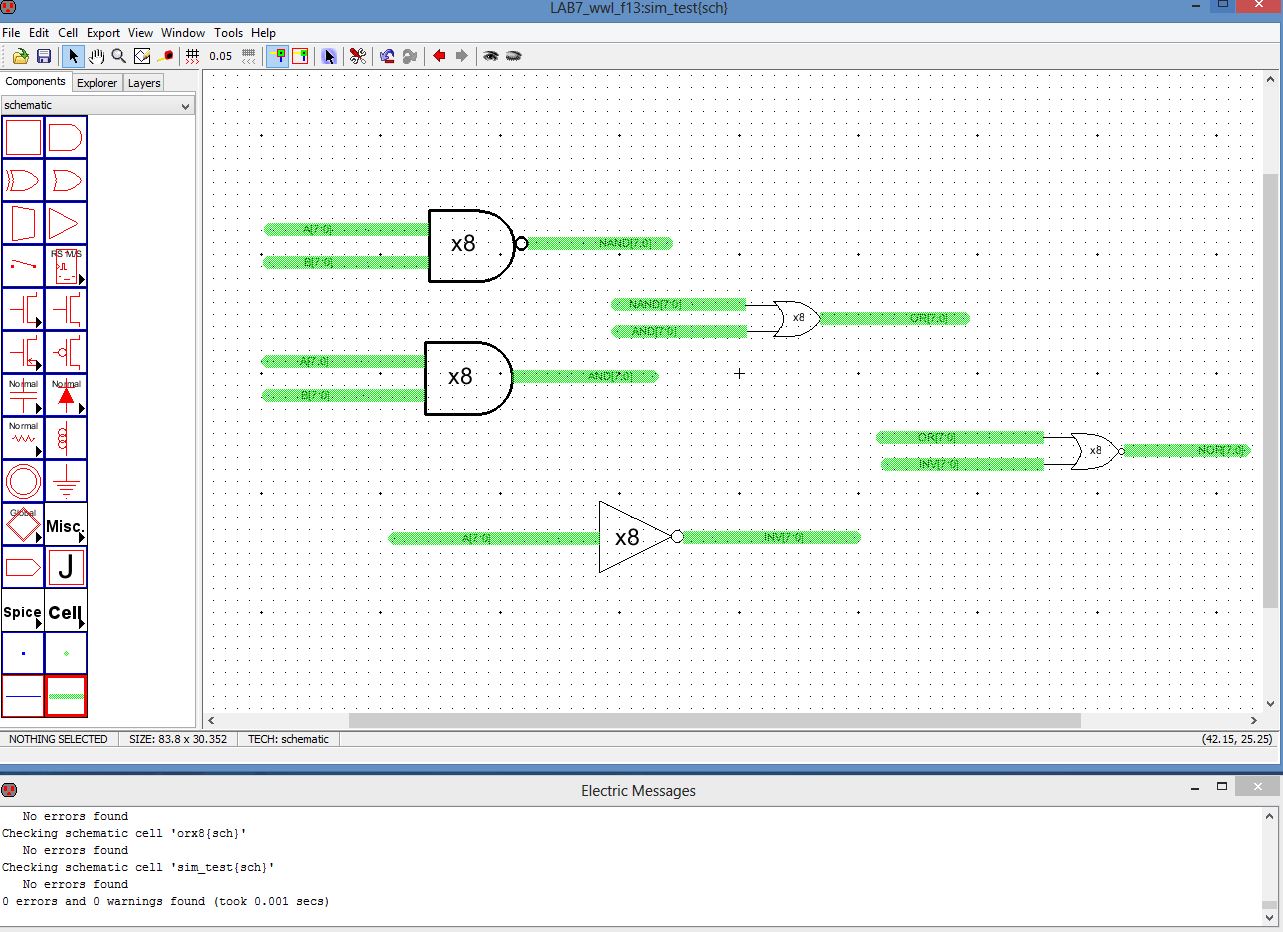Screen dimensions: 1283x932
Task: Click the closed eye visibility icon
Action: click(x=514, y=56)
